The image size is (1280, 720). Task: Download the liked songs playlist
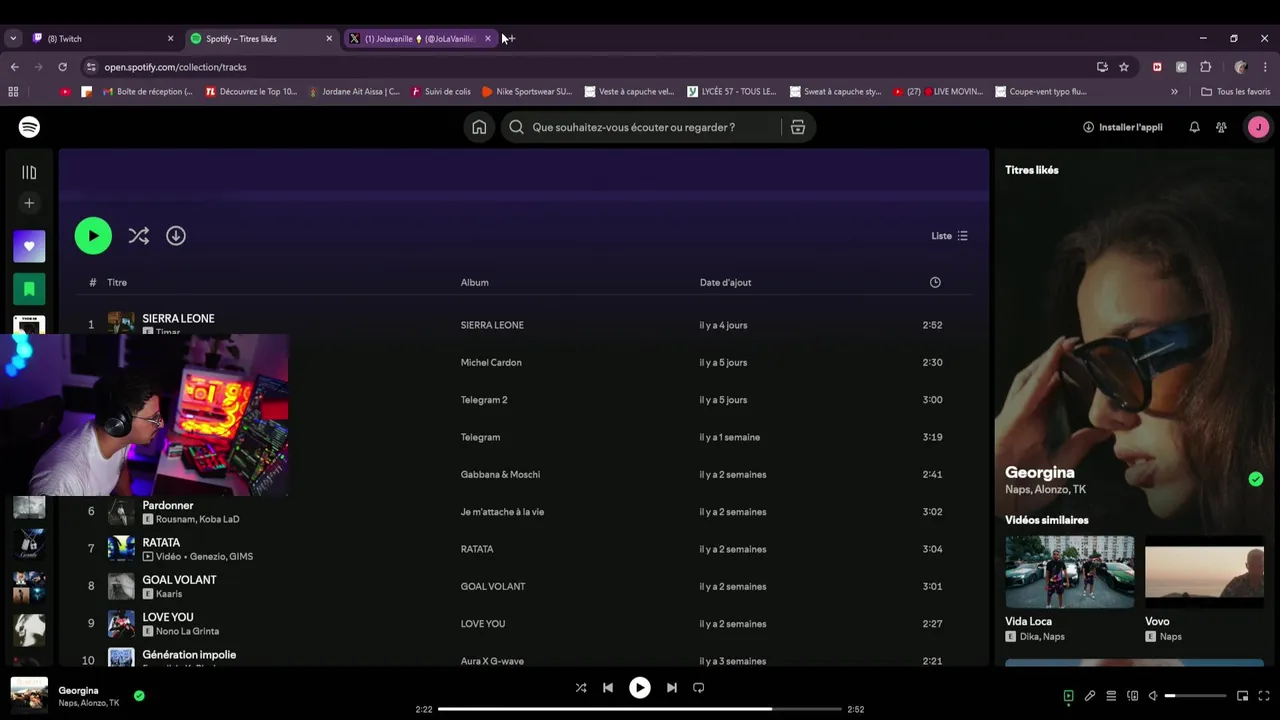point(176,236)
